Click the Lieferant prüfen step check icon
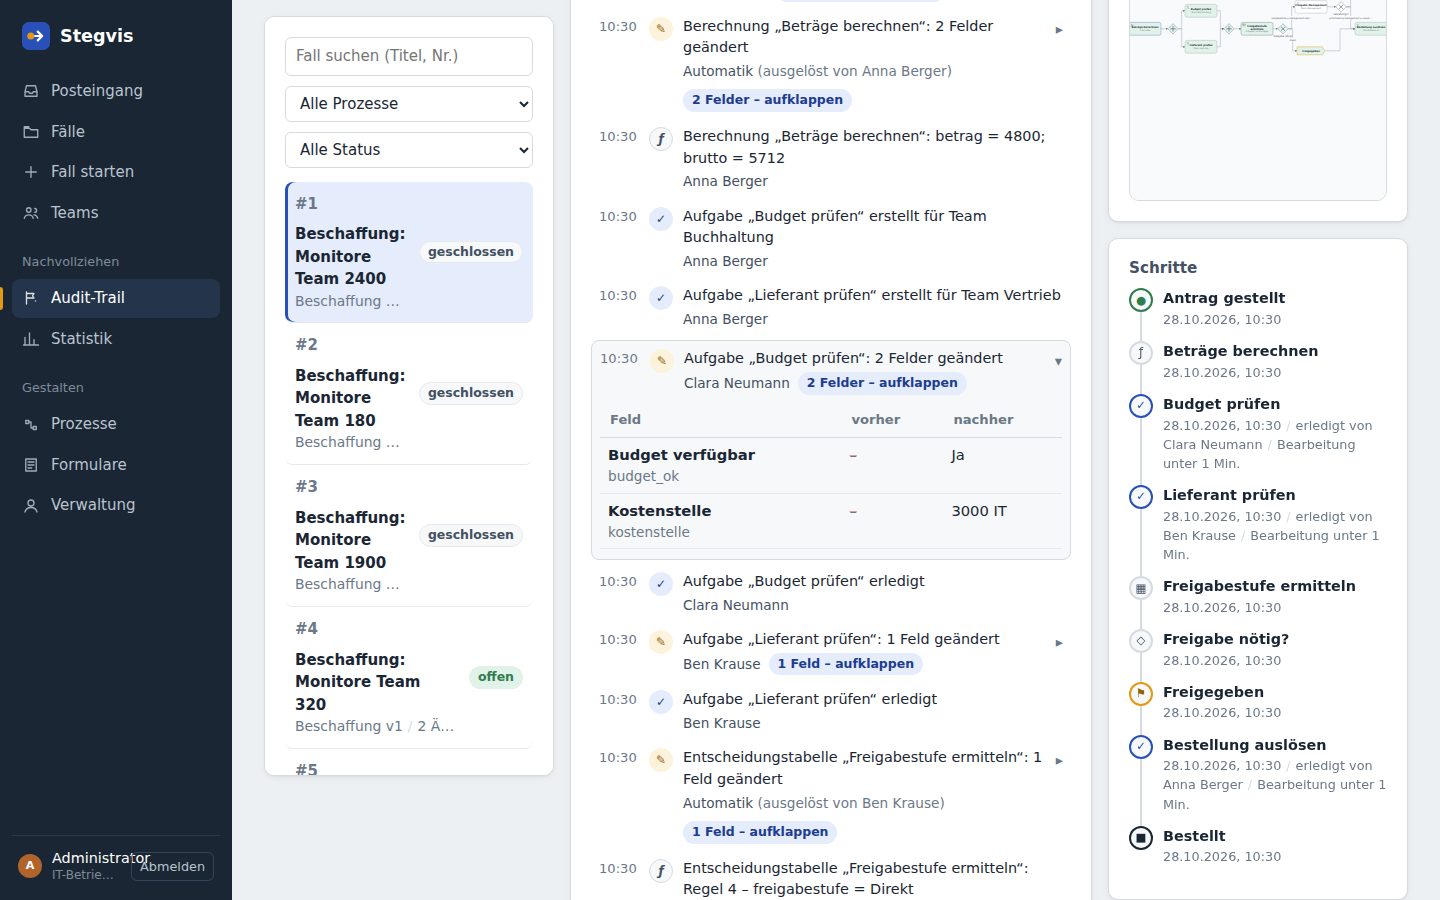The height and width of the screenshot is (900, 1440). [1141, 497]
